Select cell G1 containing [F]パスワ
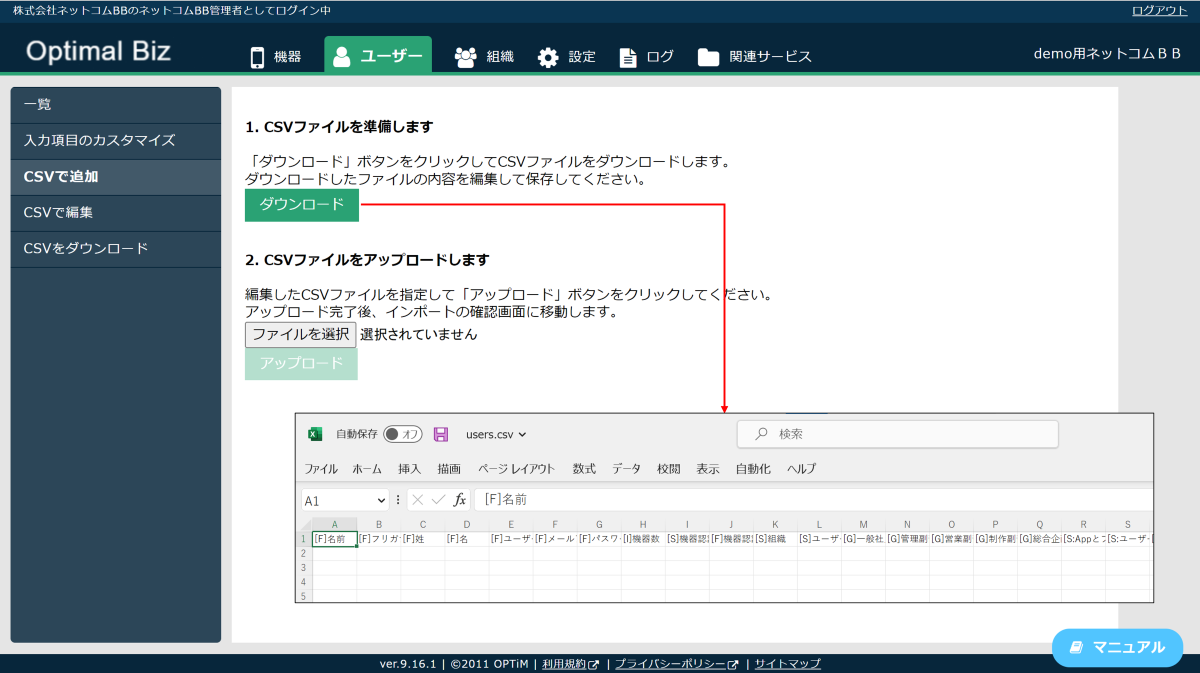The width and height of the screenshot is (1200, 673). click(599, 539)
